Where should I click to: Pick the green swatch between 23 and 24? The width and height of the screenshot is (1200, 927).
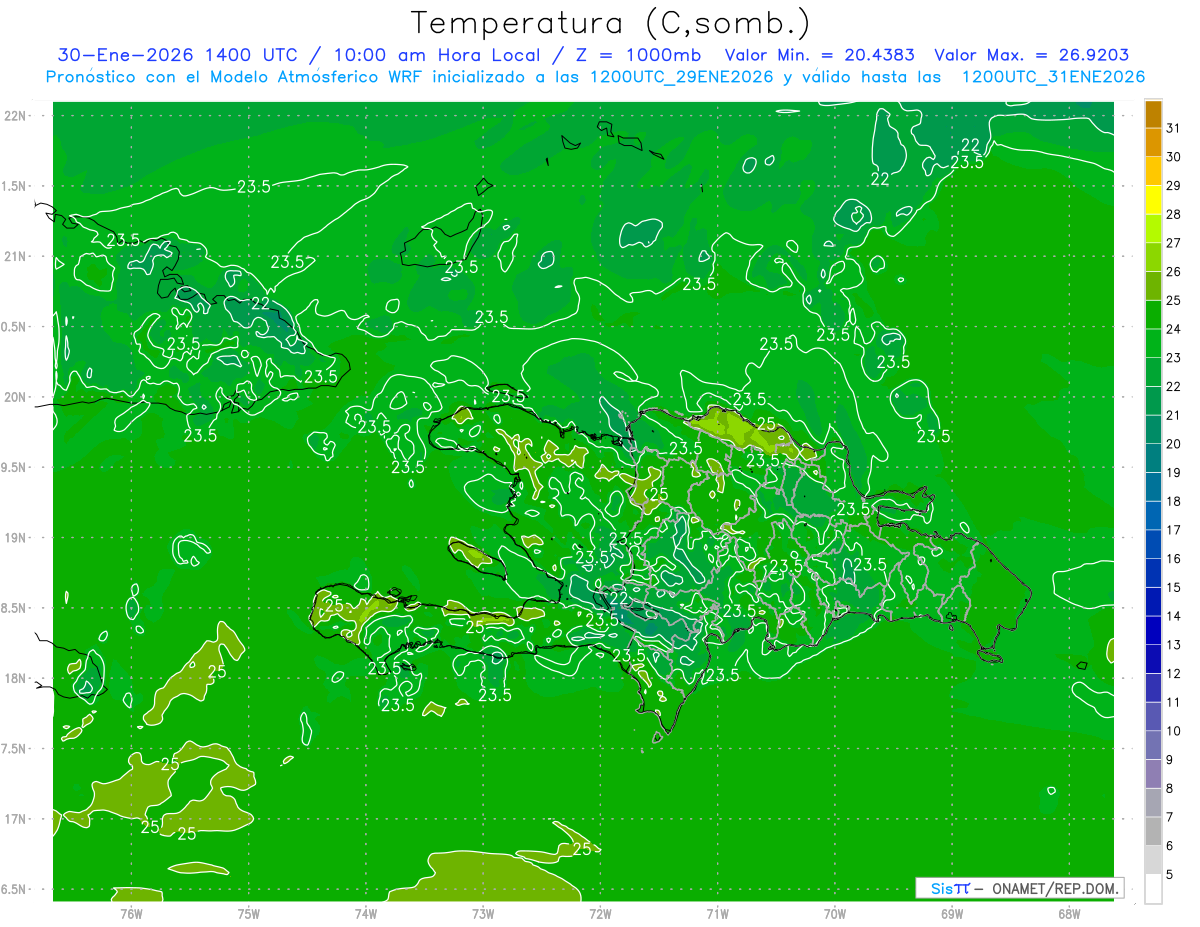[x=1153, y=343]
